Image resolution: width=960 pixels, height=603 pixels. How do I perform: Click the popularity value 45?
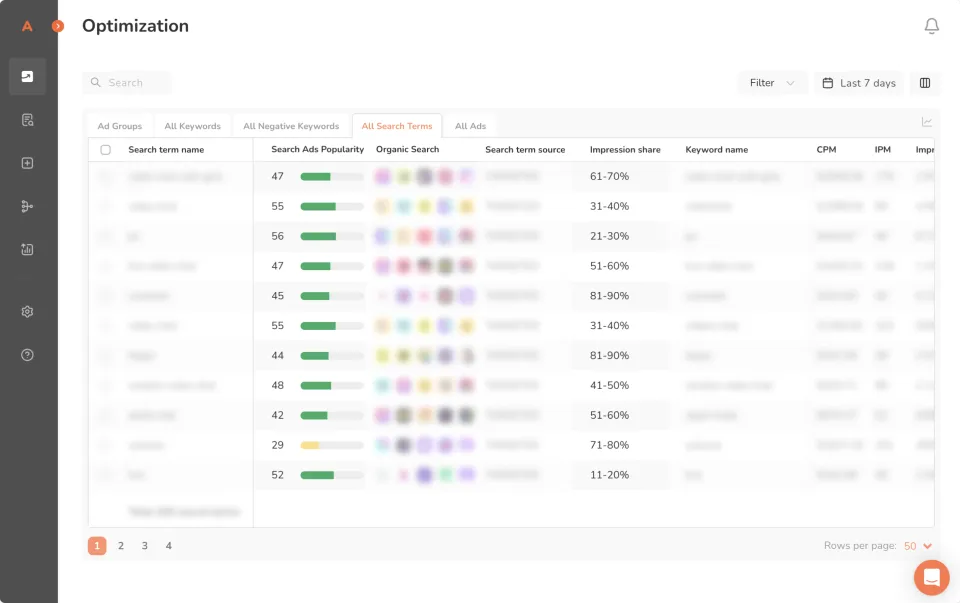(277, 296)
